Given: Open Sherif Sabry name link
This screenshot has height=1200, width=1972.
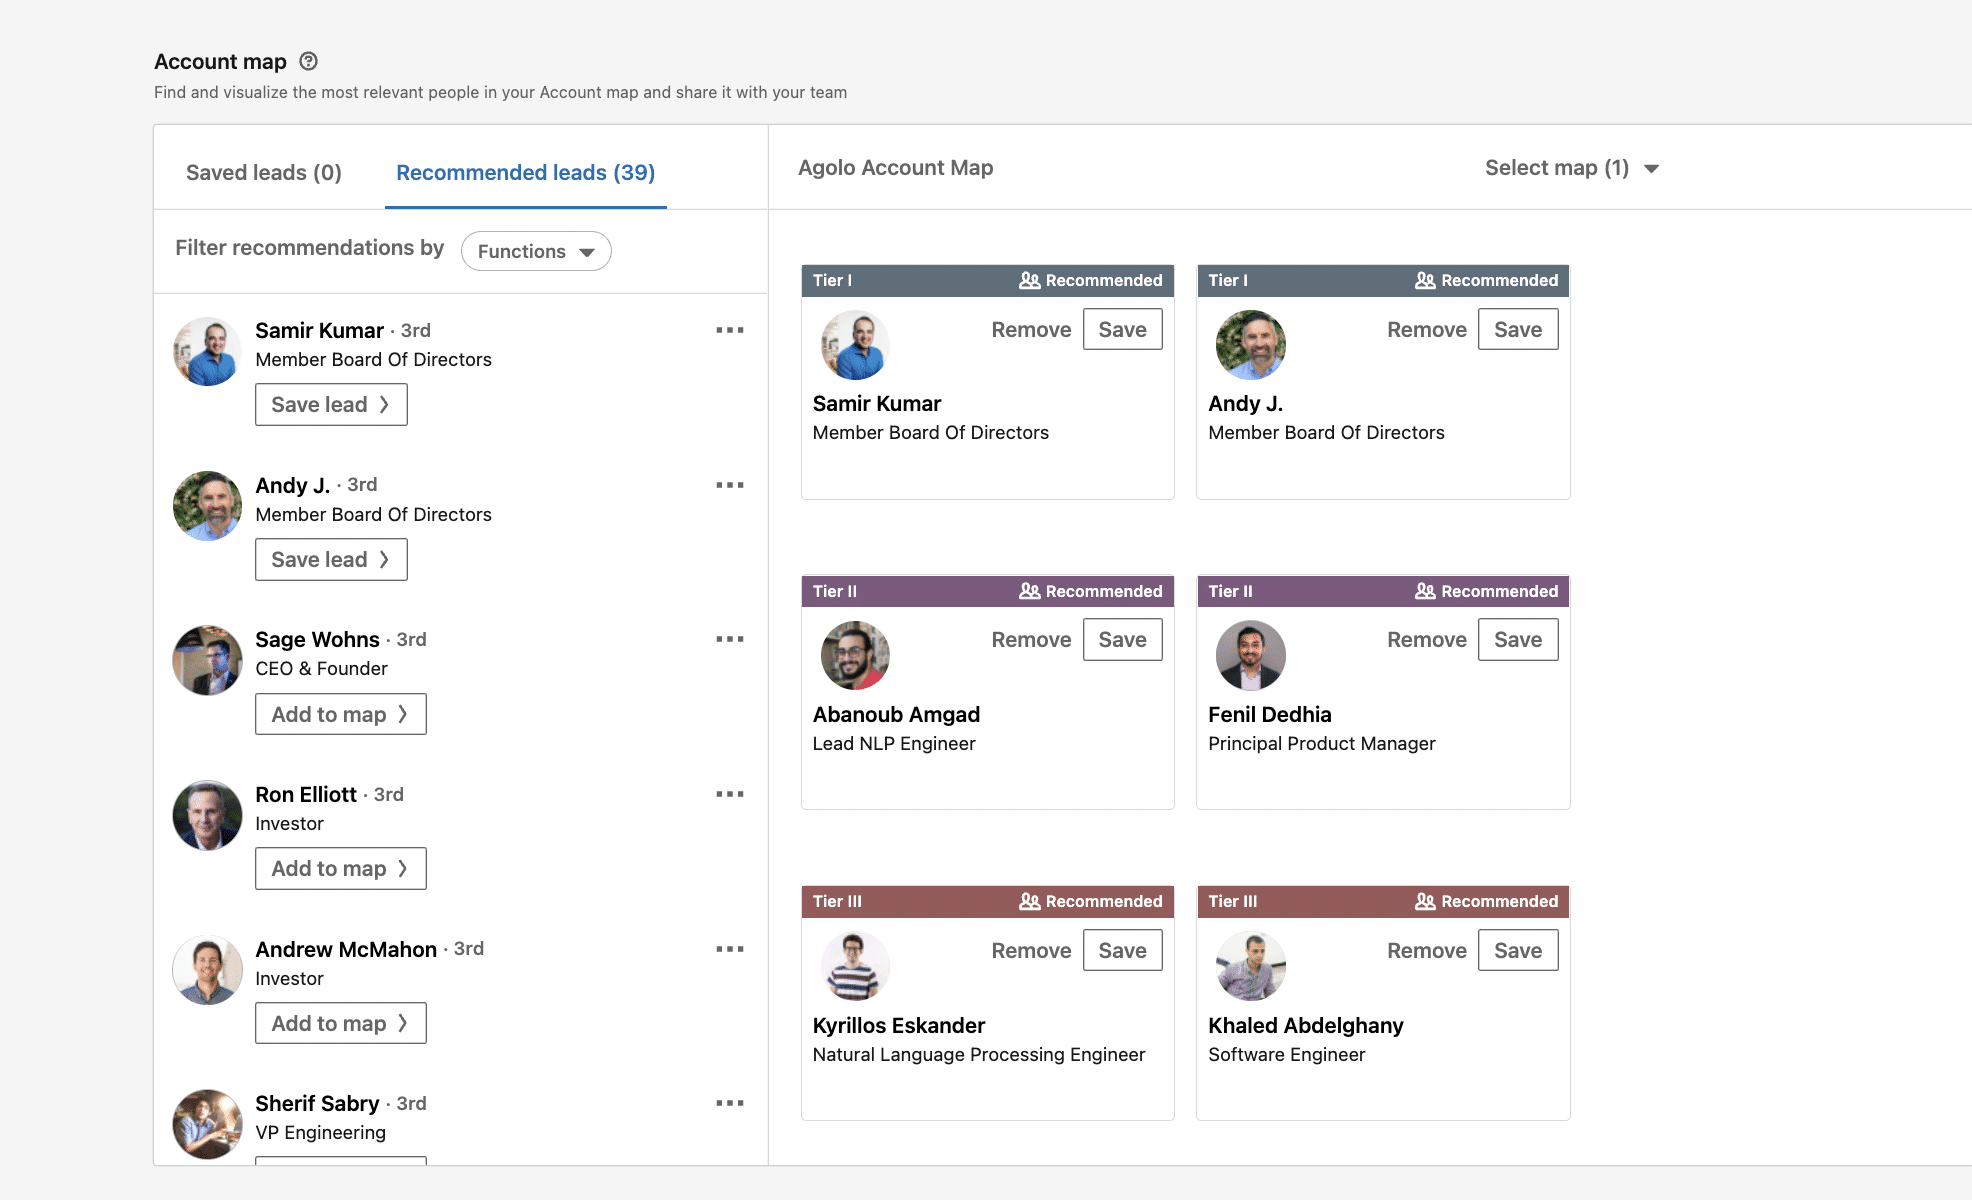Looking at the screenshot, I should (317, 1103).
